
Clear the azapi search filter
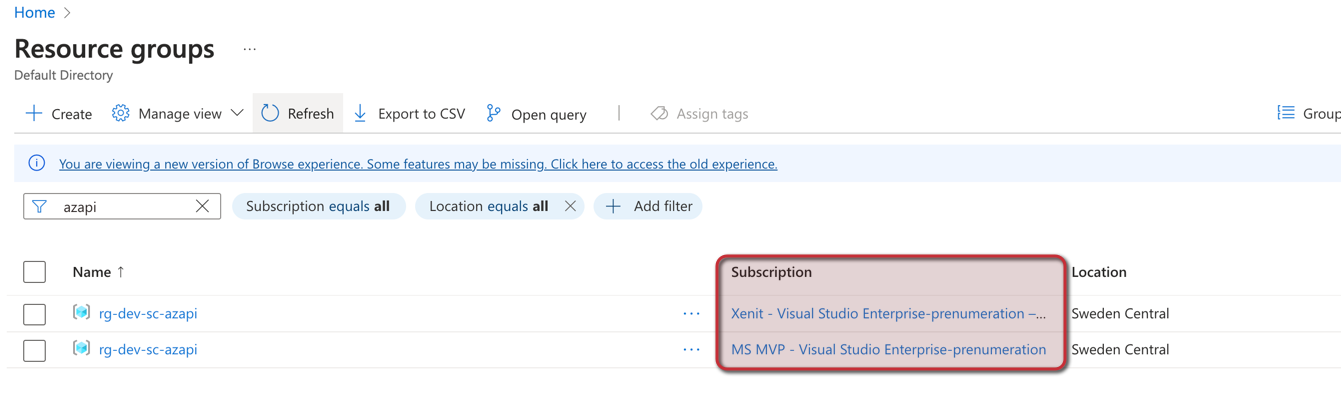(x=202, y=207)
